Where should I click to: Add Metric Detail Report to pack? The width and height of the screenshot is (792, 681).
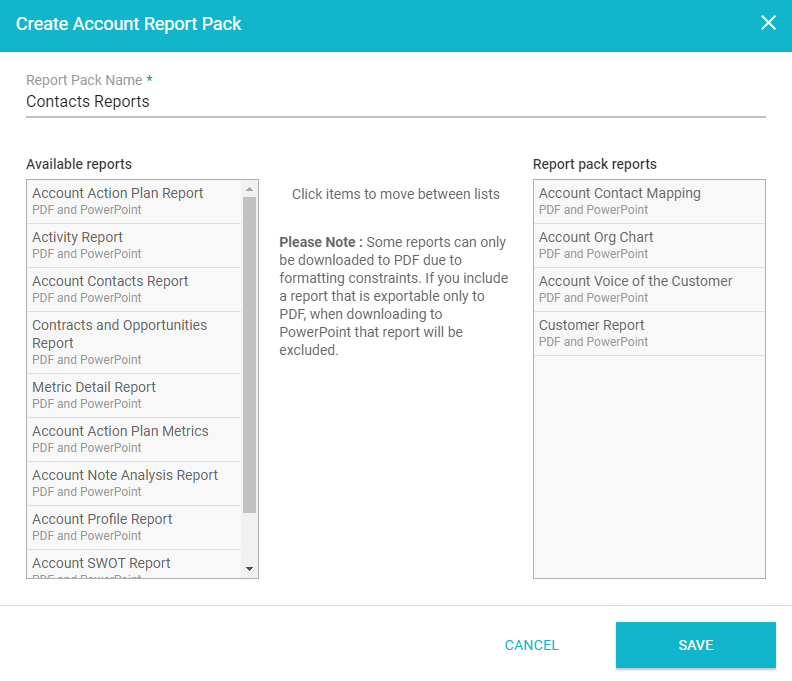(134, 395)
